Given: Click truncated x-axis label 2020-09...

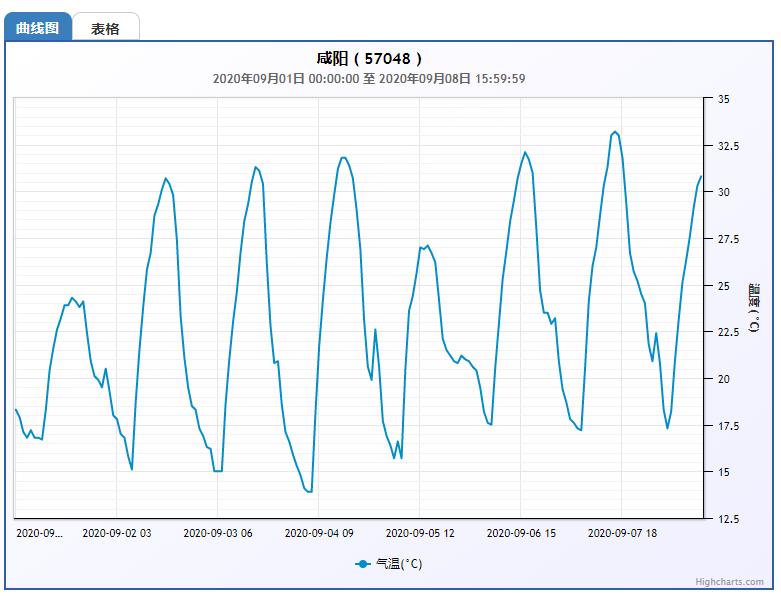Looking at the screenshot, I should pyautogui.click(x=39, y=533).
